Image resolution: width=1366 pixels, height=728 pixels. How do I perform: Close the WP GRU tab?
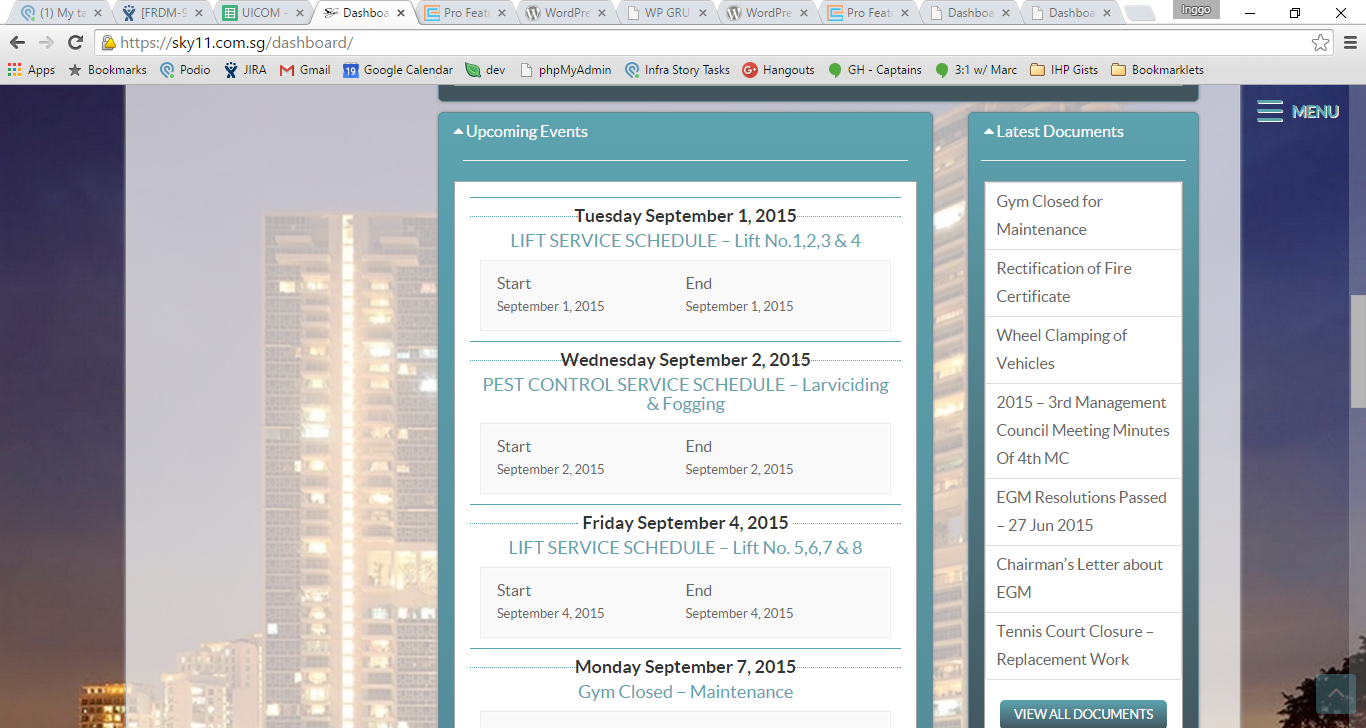(x=703, y=14)
